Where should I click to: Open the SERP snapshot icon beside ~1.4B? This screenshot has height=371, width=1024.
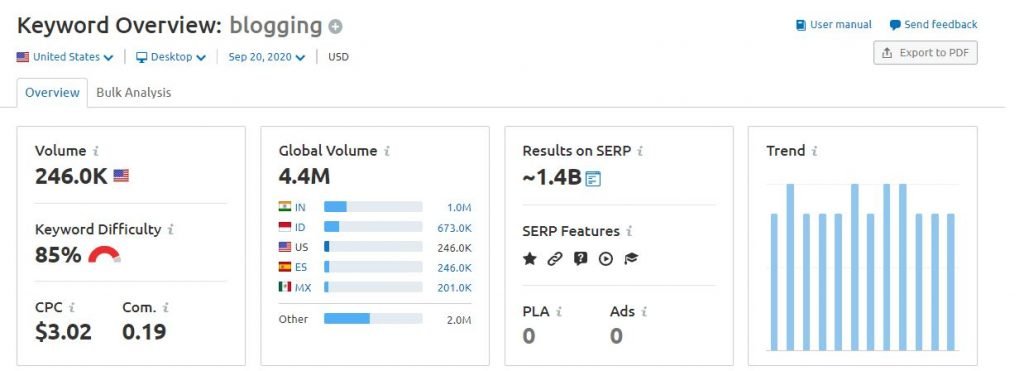tap(593, 178)
